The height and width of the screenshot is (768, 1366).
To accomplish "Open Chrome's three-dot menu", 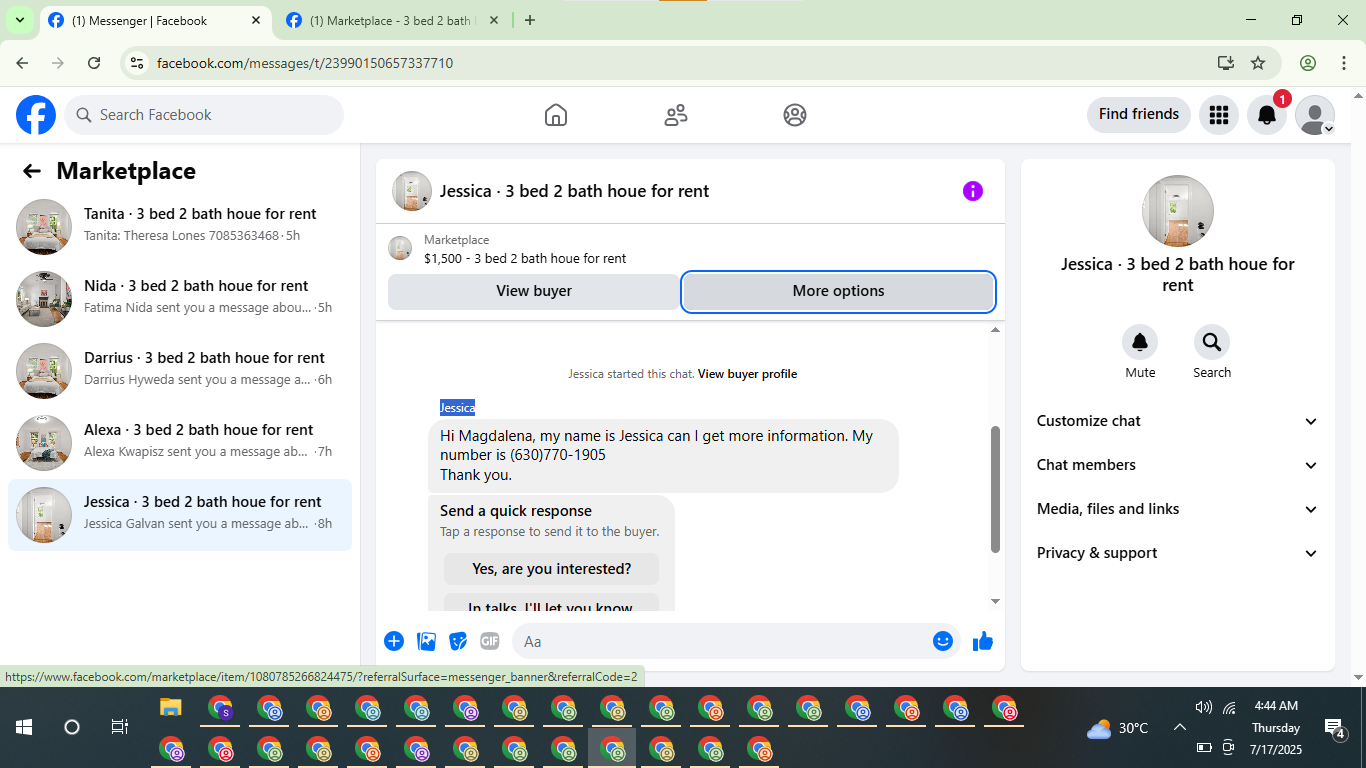I will point(1344,63).
